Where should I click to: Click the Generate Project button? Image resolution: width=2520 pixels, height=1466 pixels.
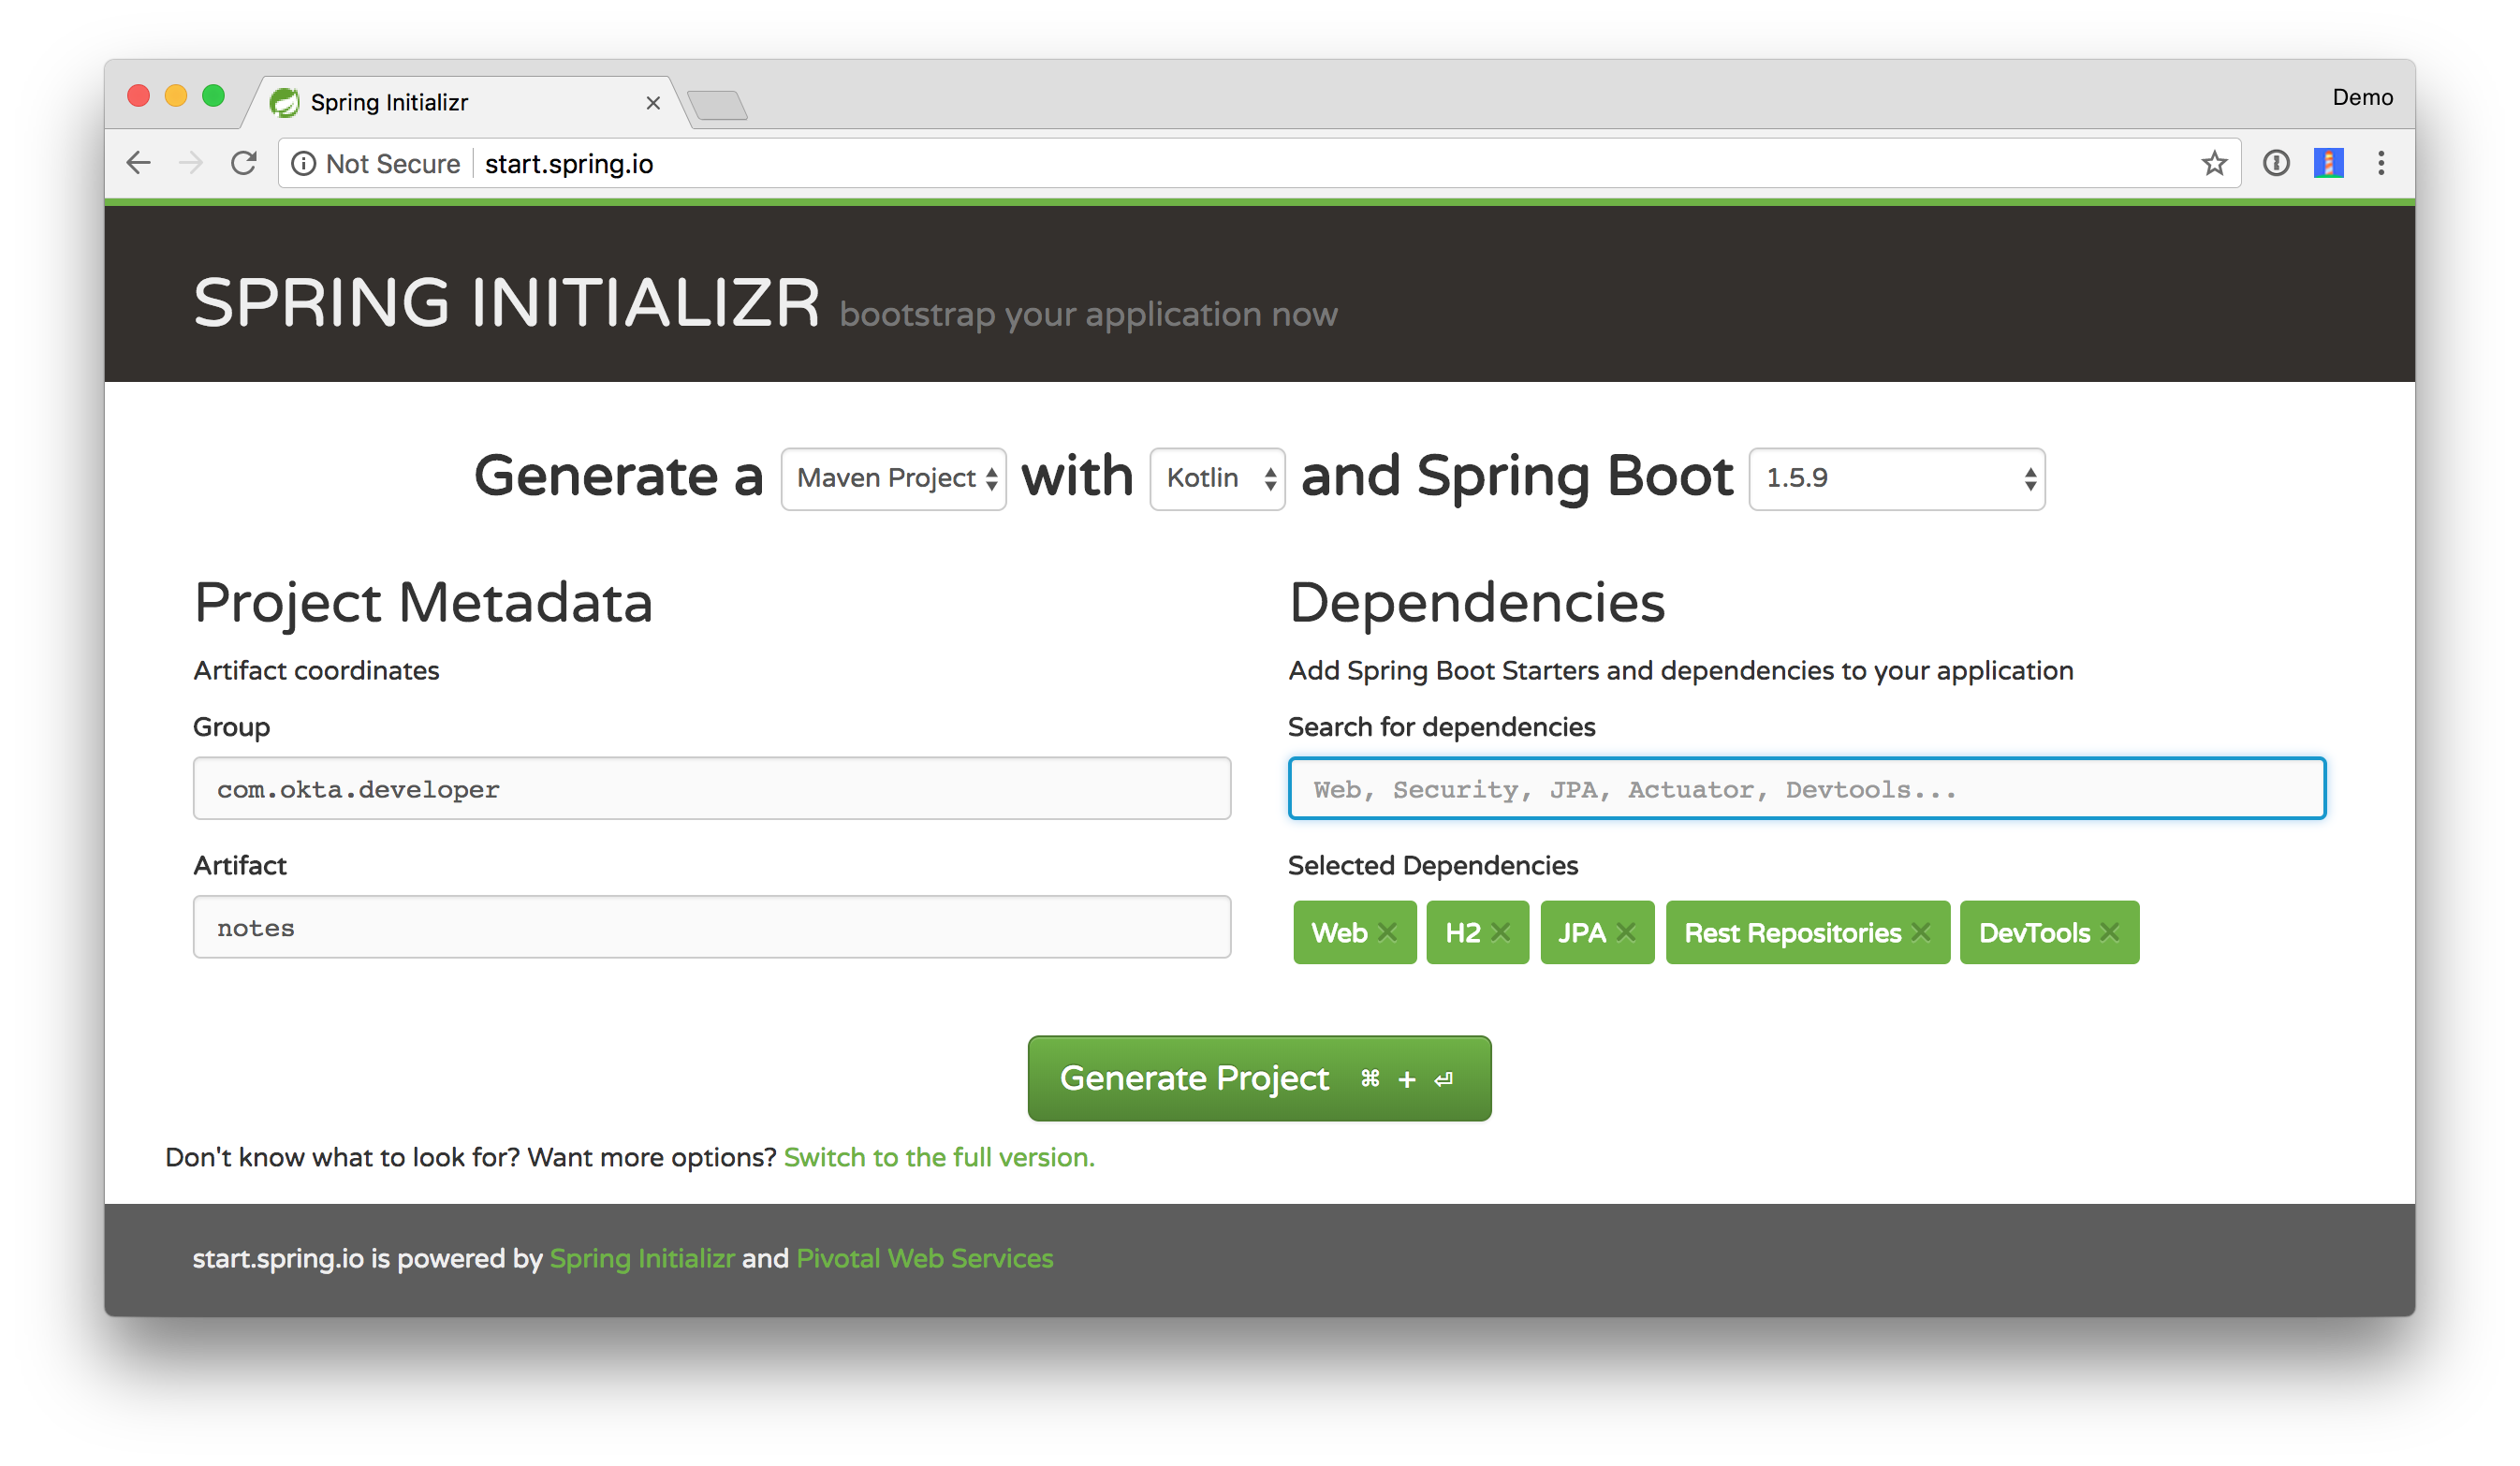(1259, 1078)
